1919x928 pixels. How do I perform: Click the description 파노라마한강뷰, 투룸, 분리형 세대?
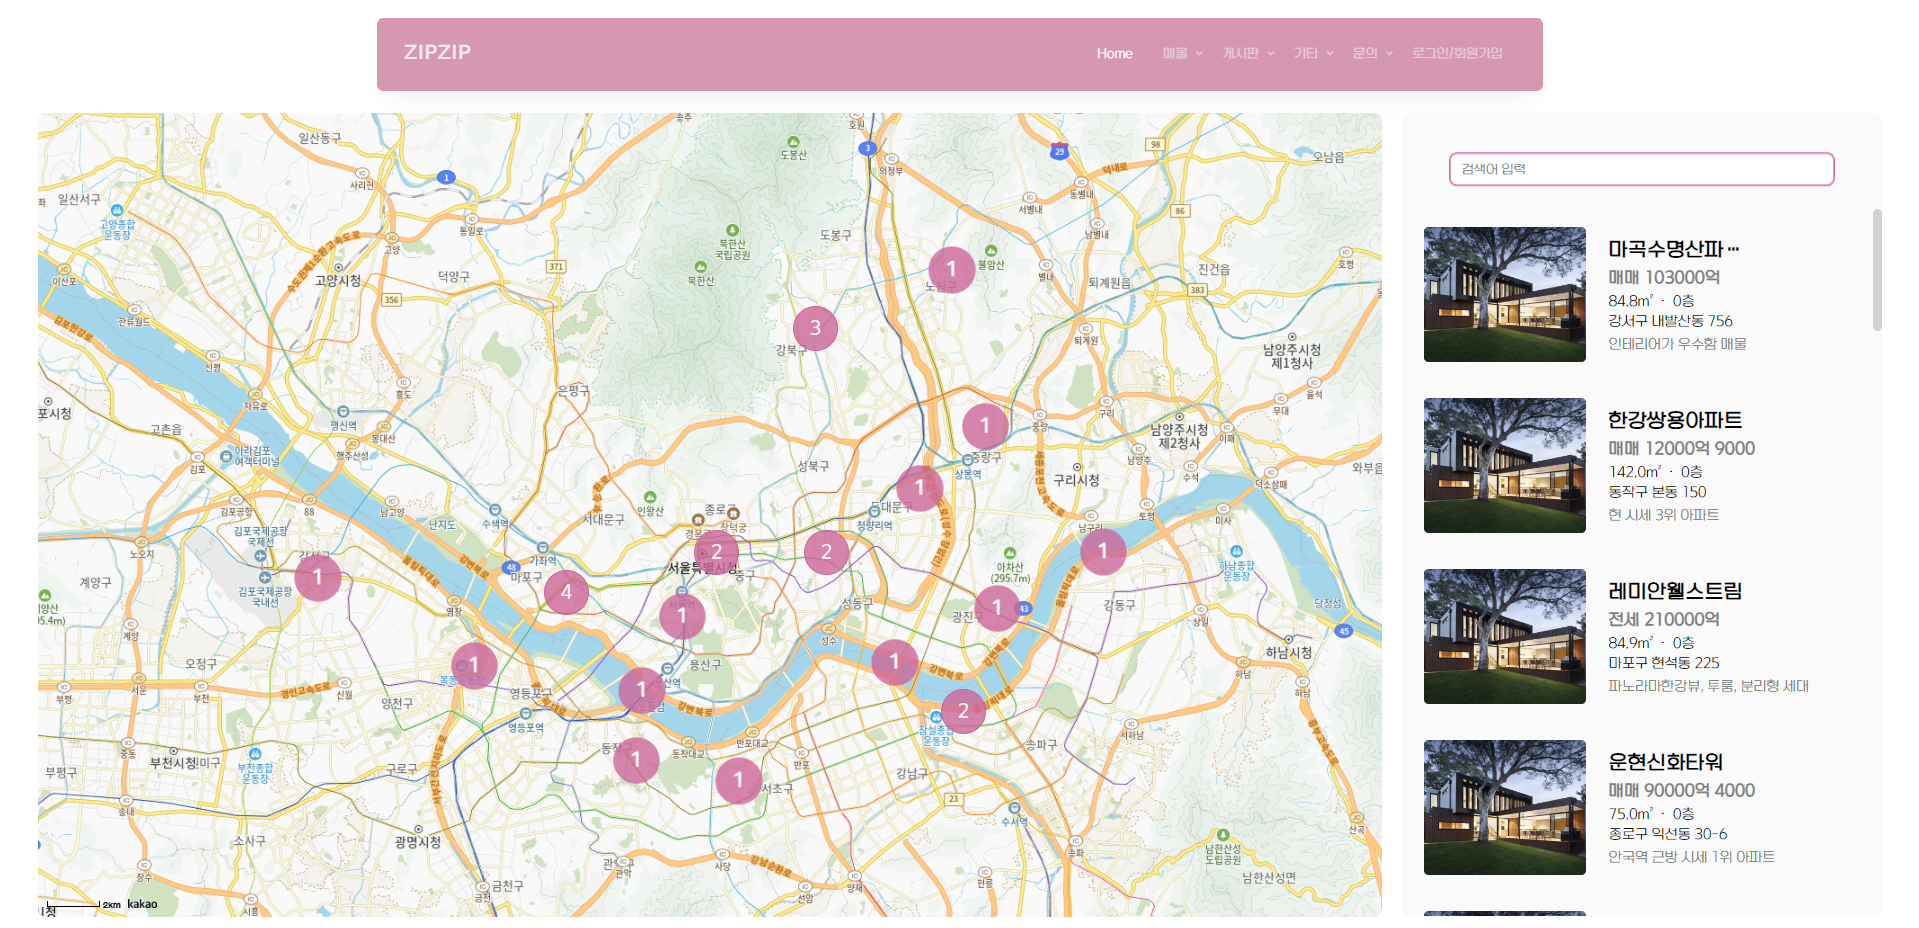pos(1708,686)
